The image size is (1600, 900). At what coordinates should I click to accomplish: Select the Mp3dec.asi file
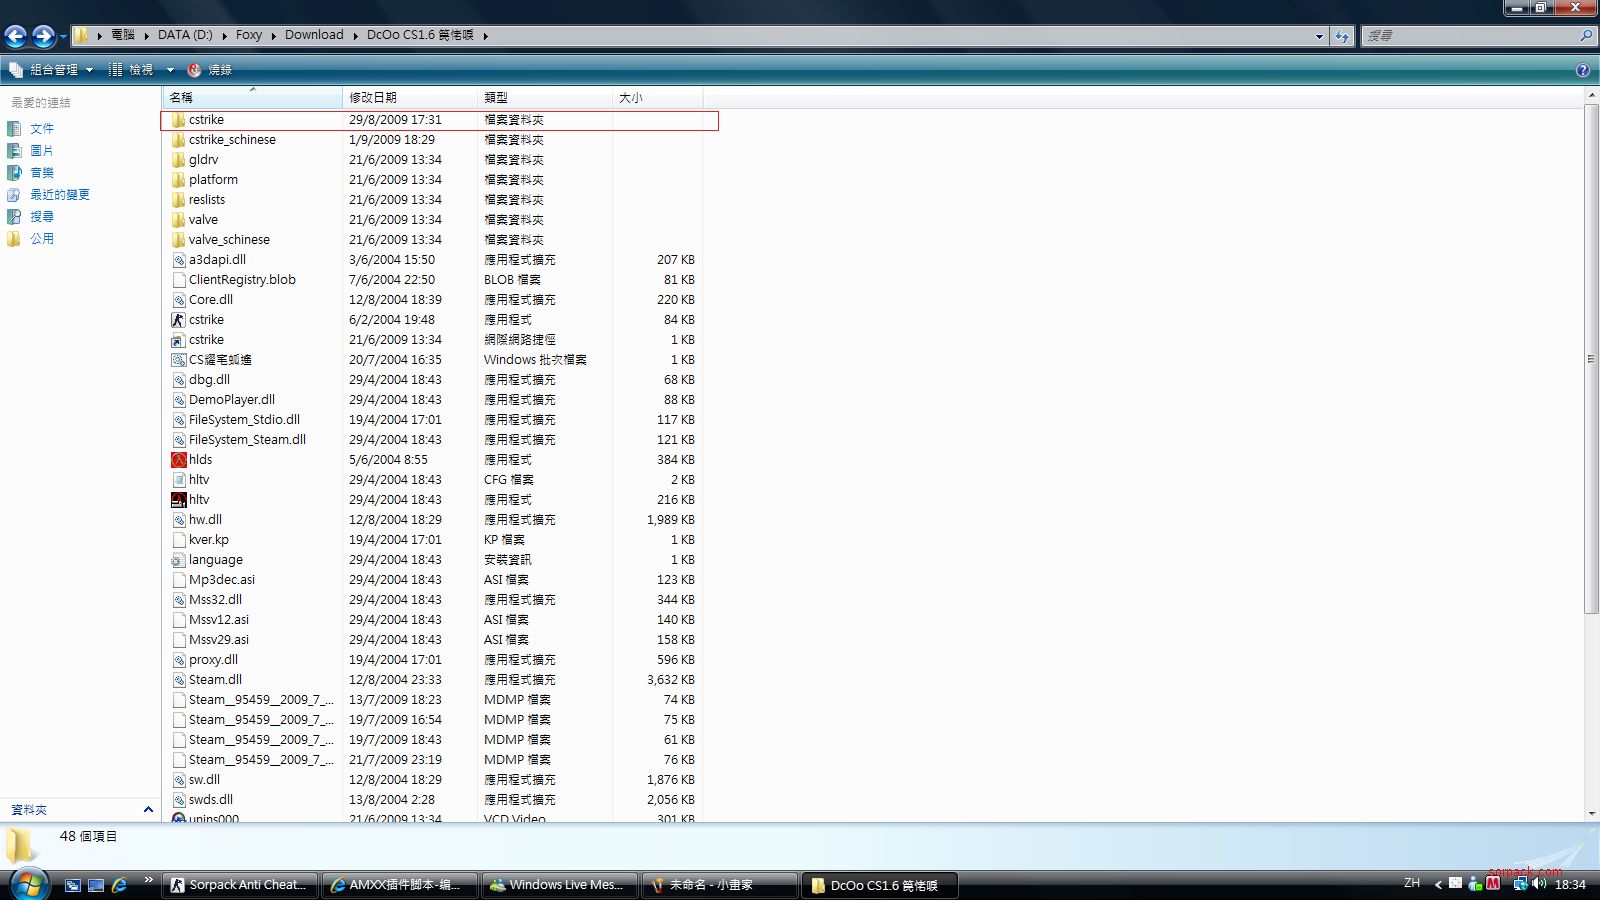[221, 580]
